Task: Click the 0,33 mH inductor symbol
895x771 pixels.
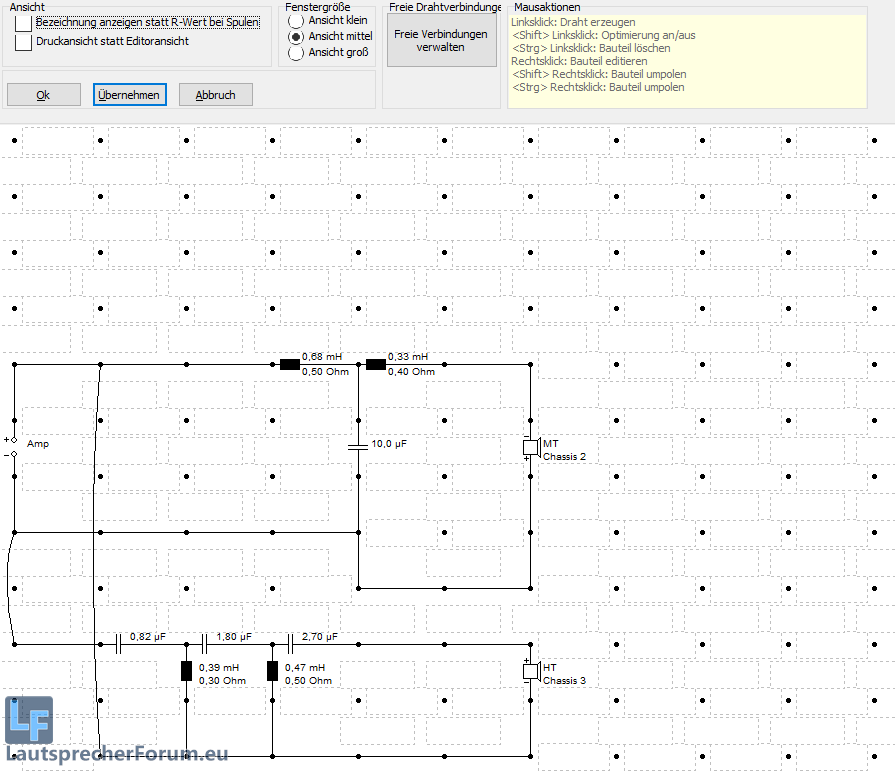Action: [x=375, y=364]
